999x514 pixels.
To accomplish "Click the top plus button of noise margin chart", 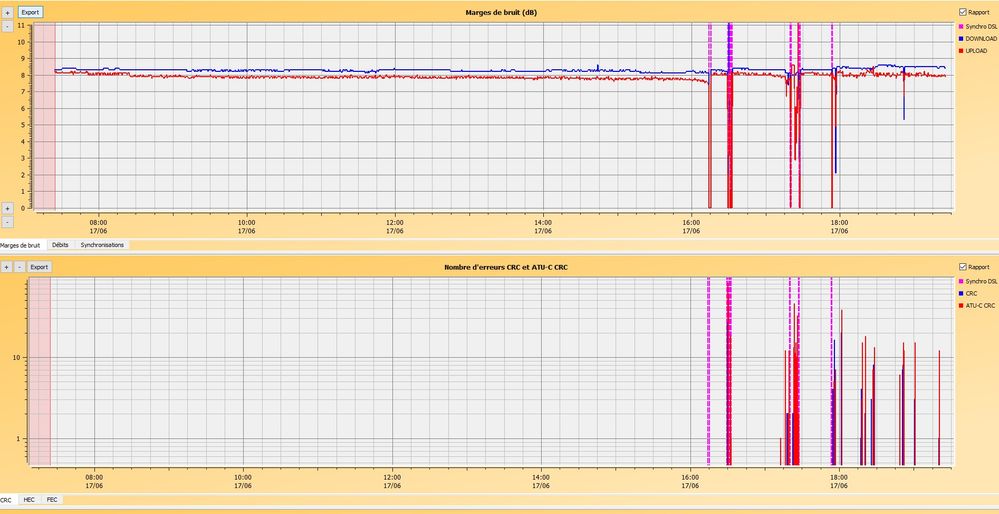I will pyautogui.click(x=7, y=12).
